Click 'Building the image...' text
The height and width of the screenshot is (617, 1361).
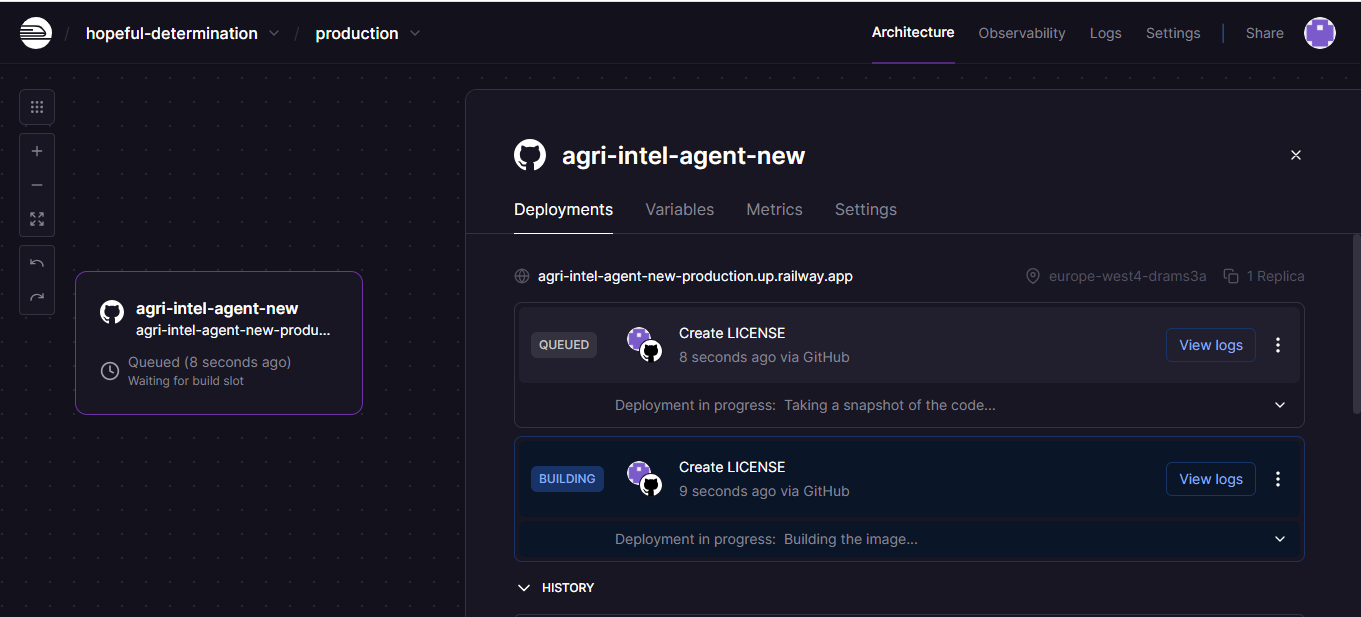851,539
